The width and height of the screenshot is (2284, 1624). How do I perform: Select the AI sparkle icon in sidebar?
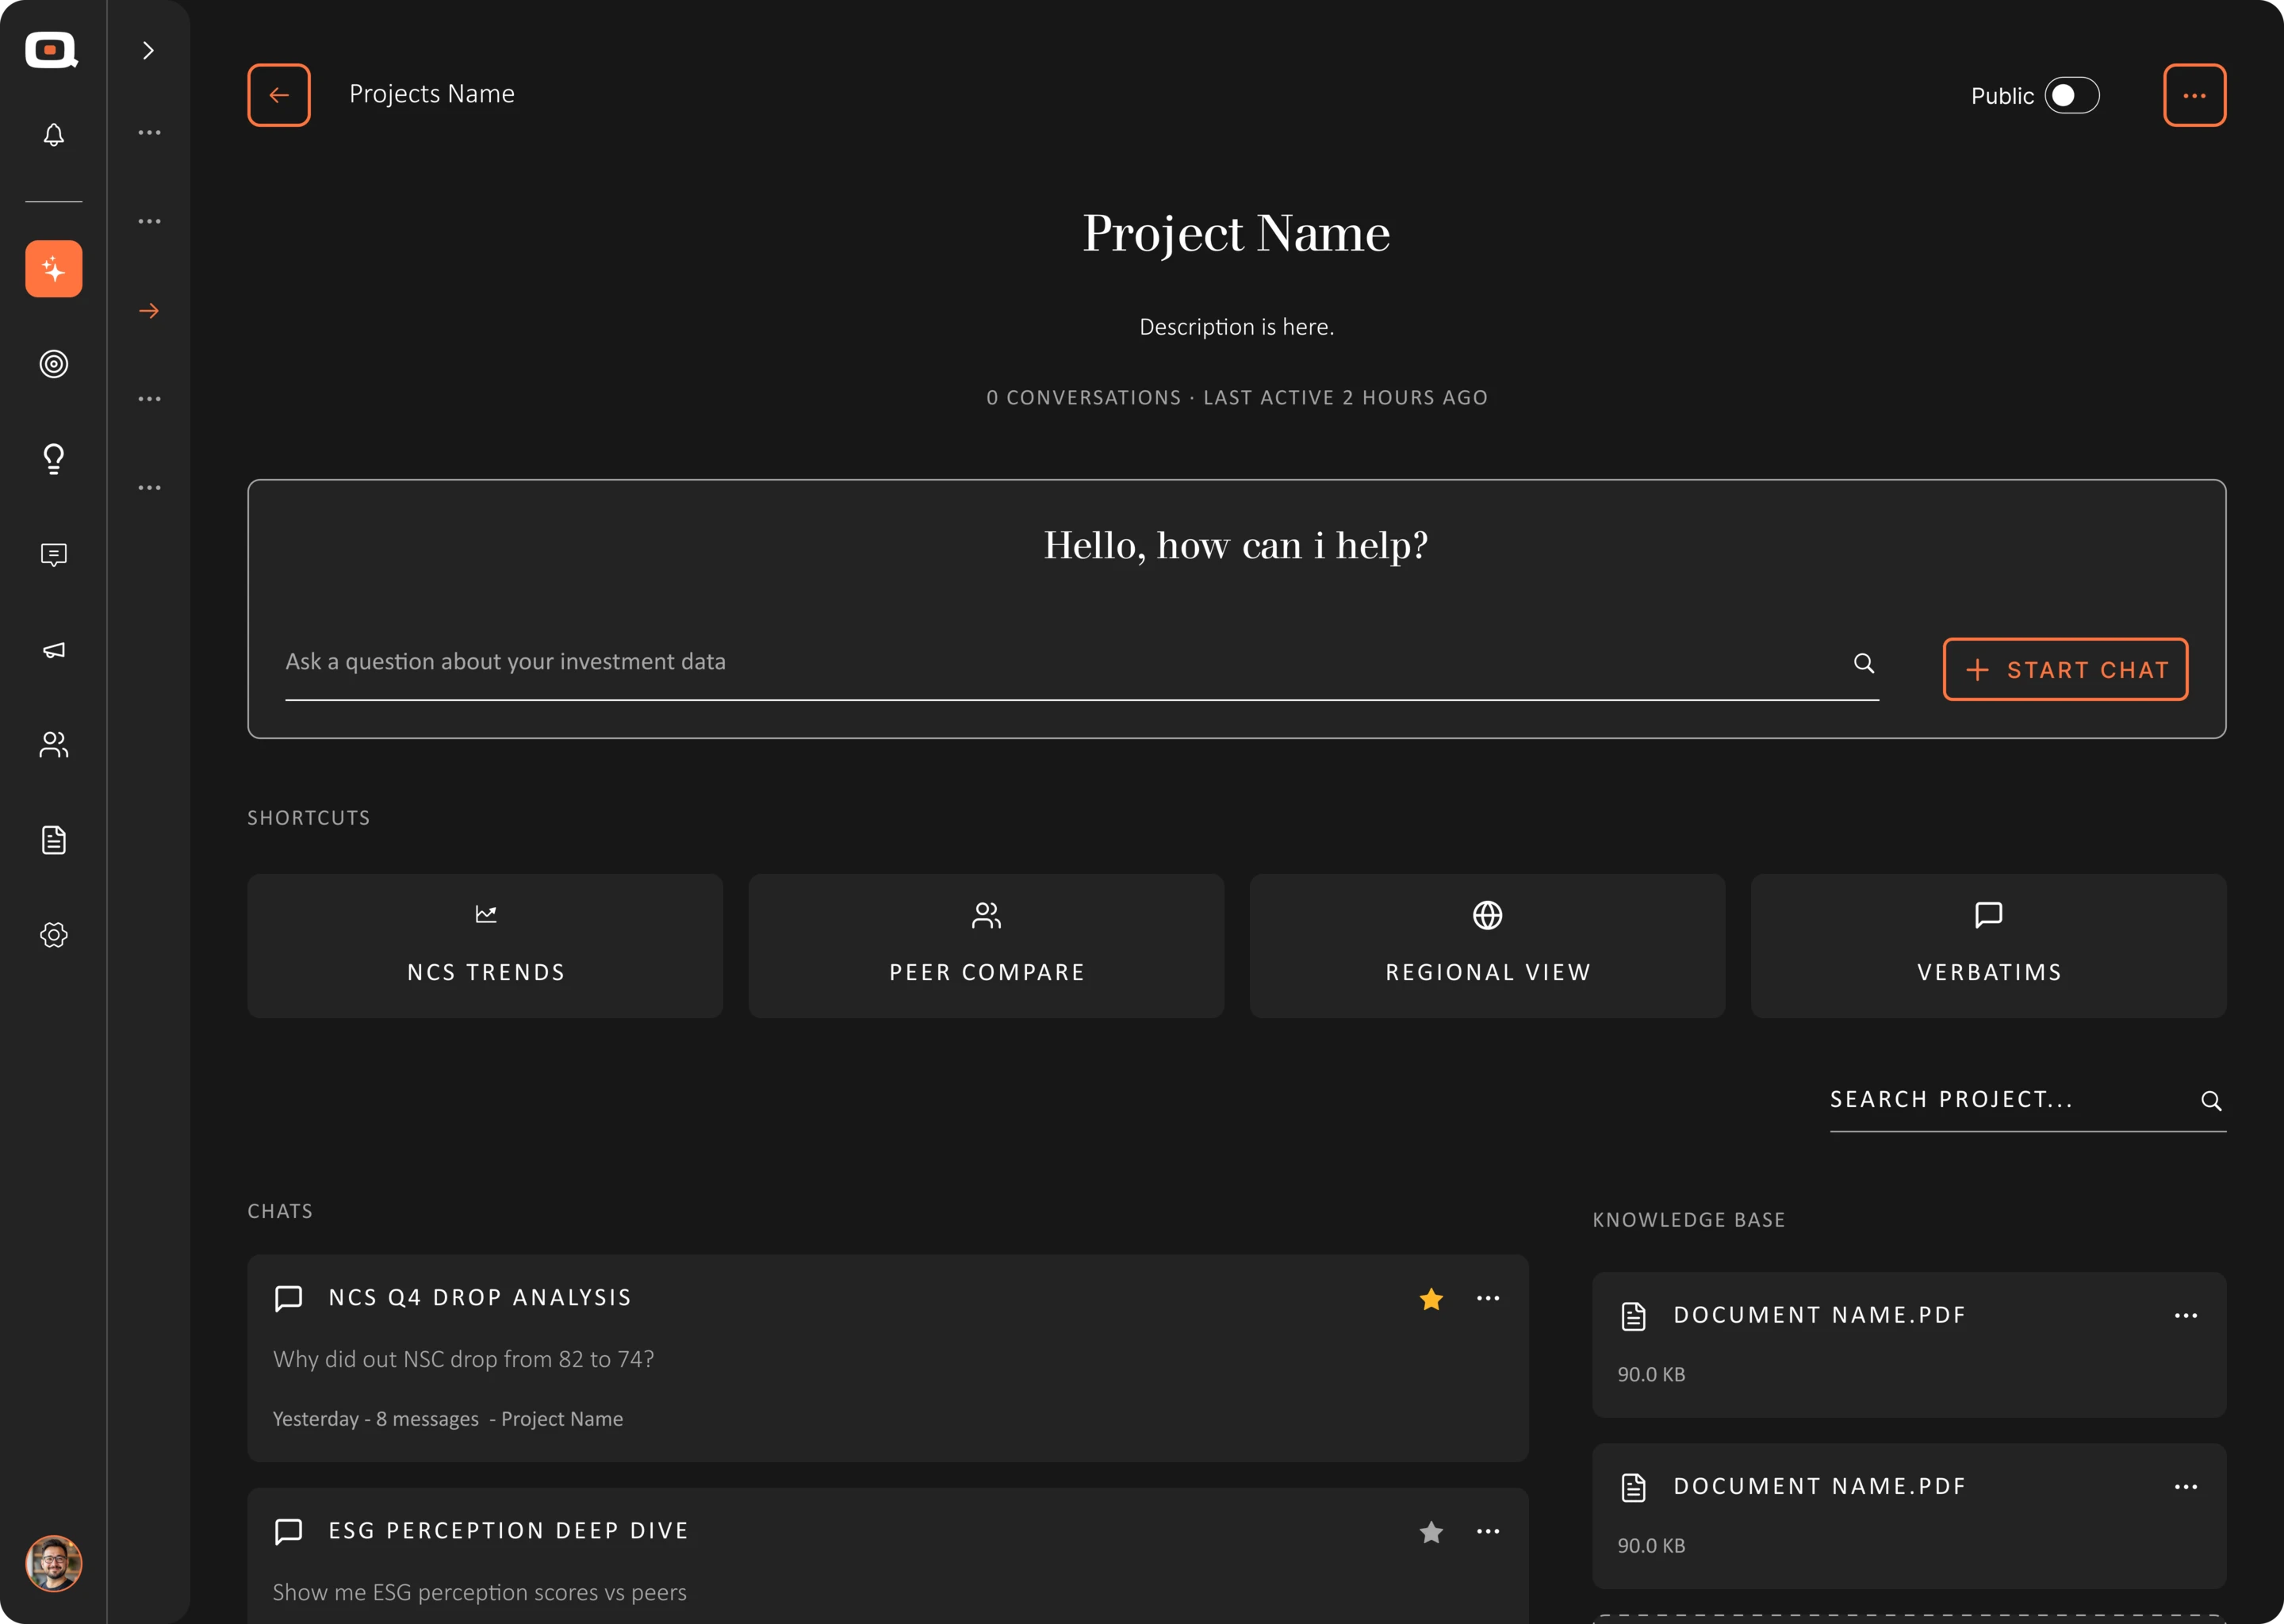(54, 269)
